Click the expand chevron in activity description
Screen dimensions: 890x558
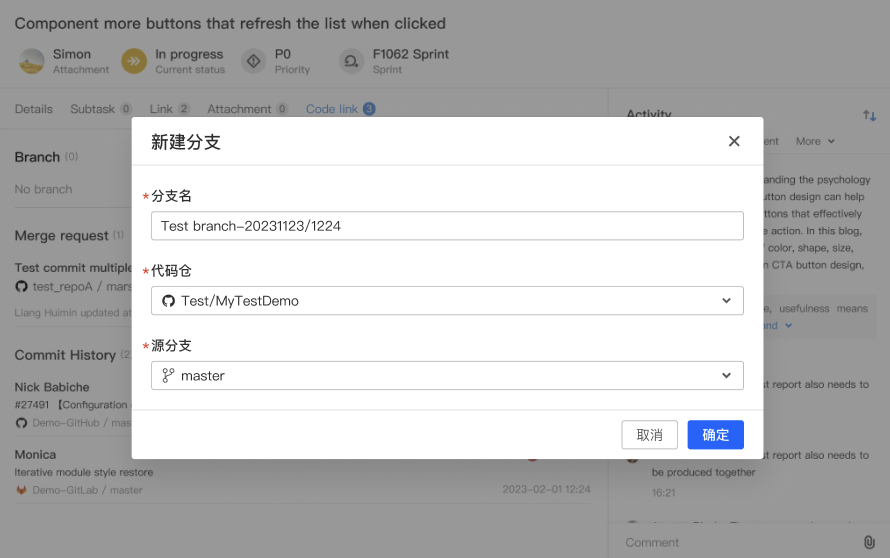coord(788,326)
